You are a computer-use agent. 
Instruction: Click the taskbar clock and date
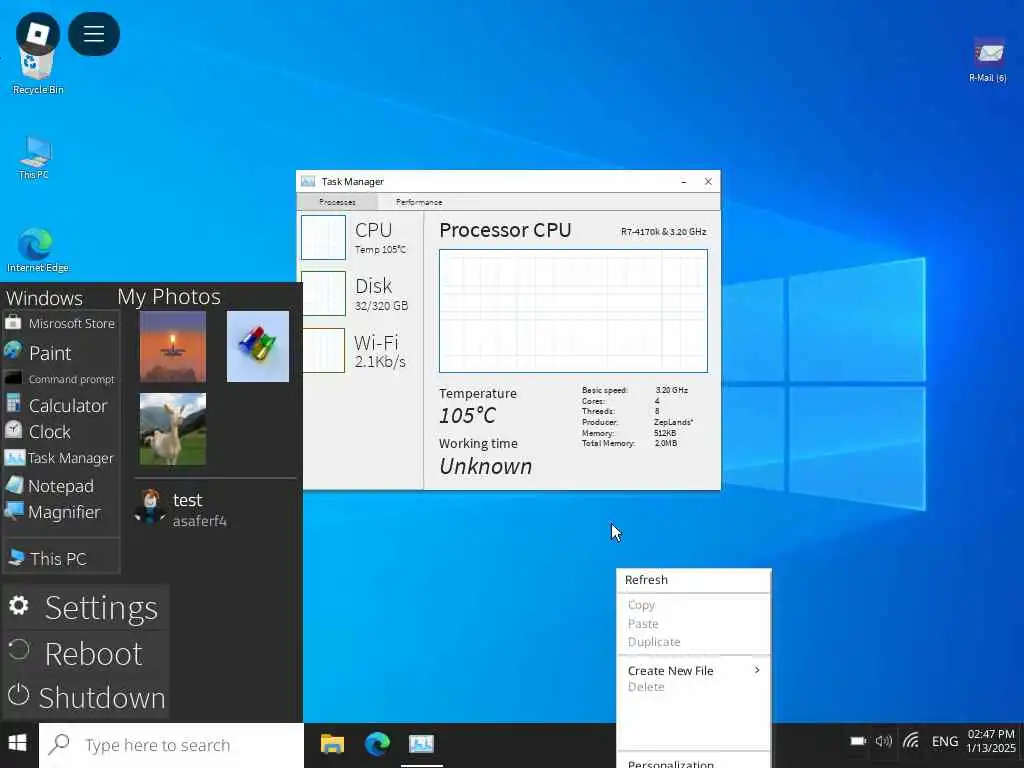tap(991, 741)
